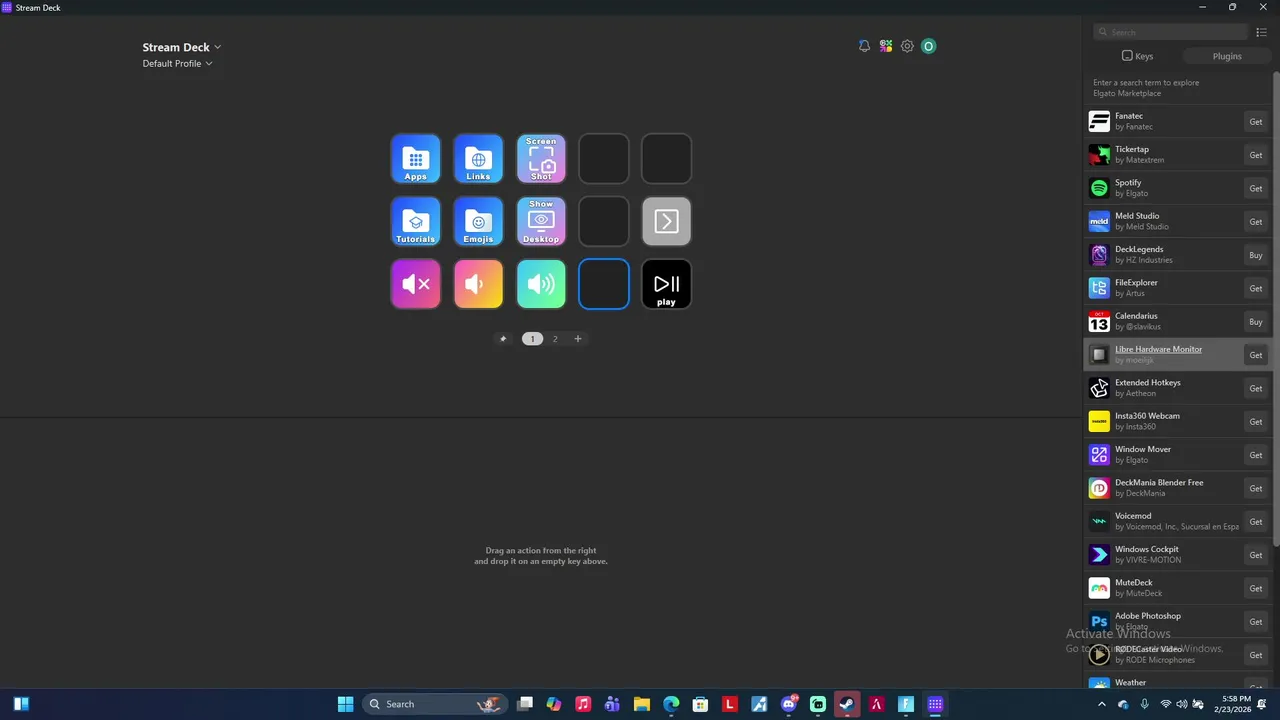The height and width of the screenshot is (720, 1280).
Task: Toggle the action list view icon
Action: tap(1261, 32)
